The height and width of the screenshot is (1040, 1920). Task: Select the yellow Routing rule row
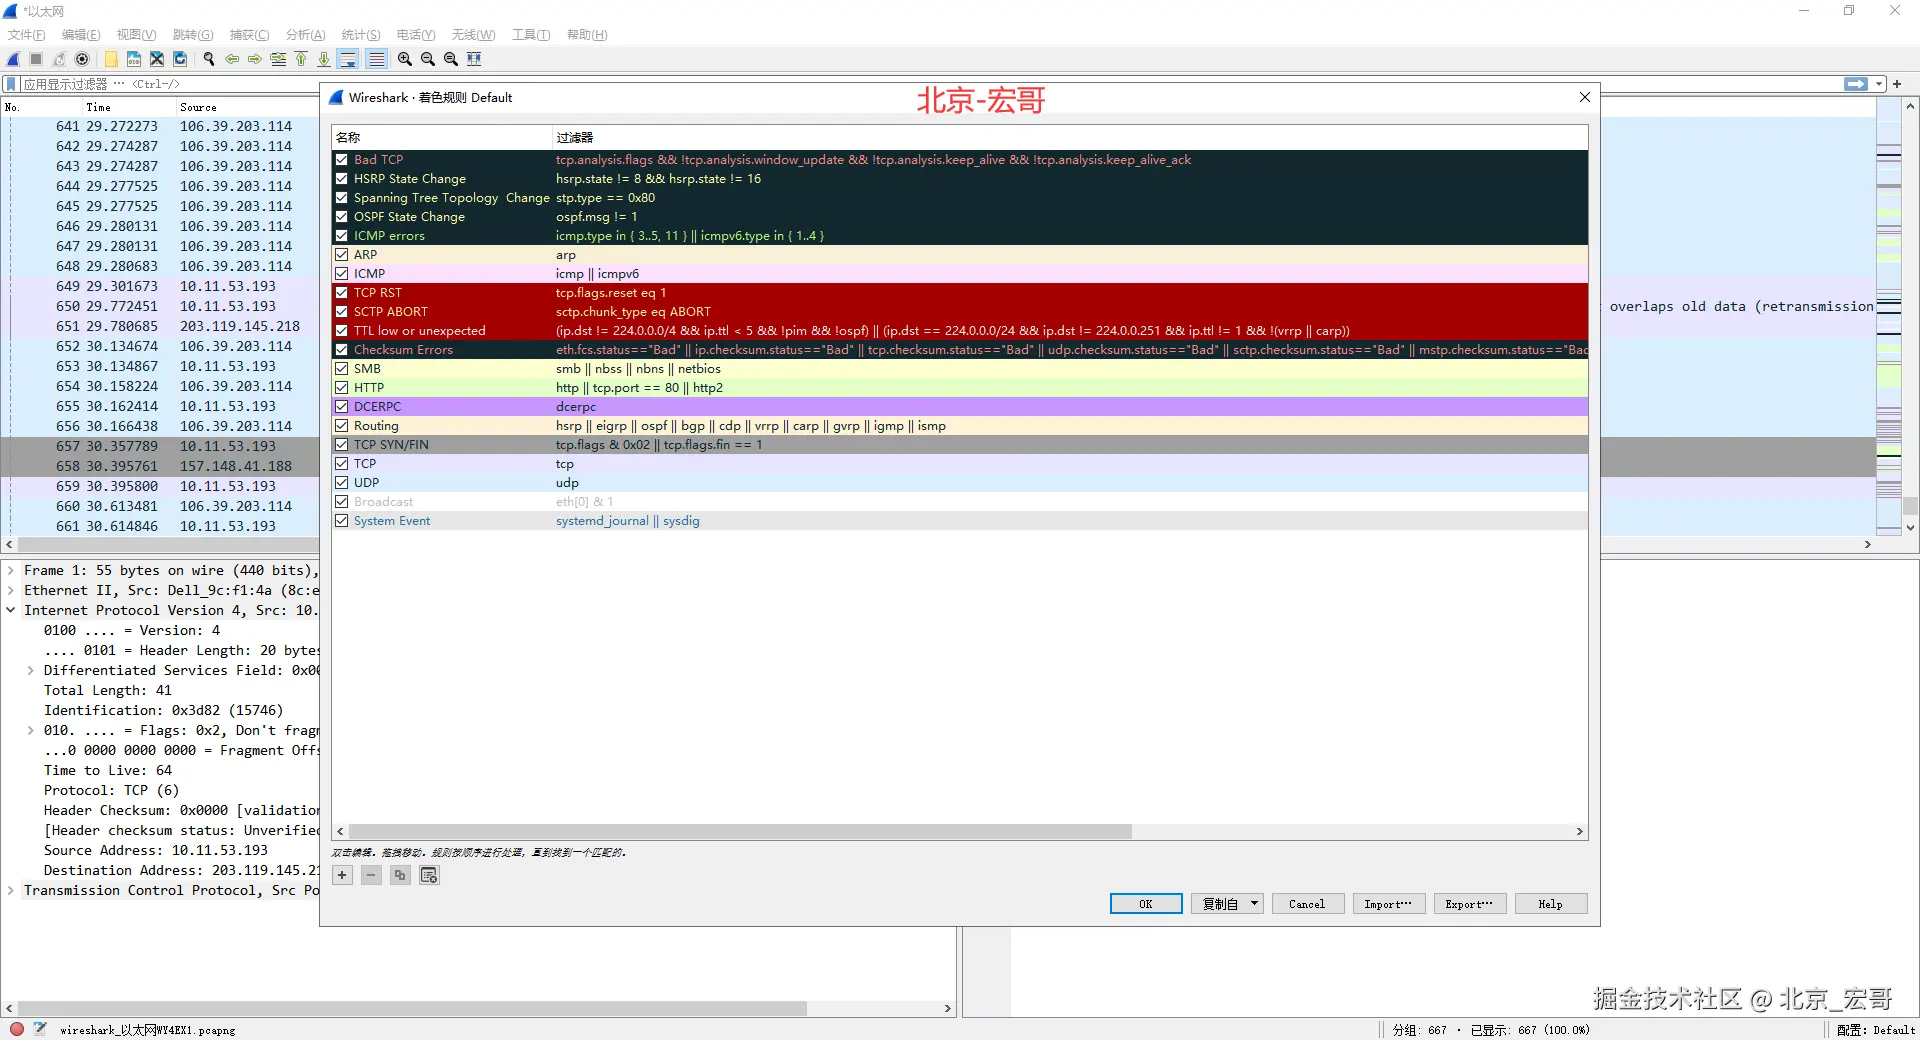click(960, 426)
